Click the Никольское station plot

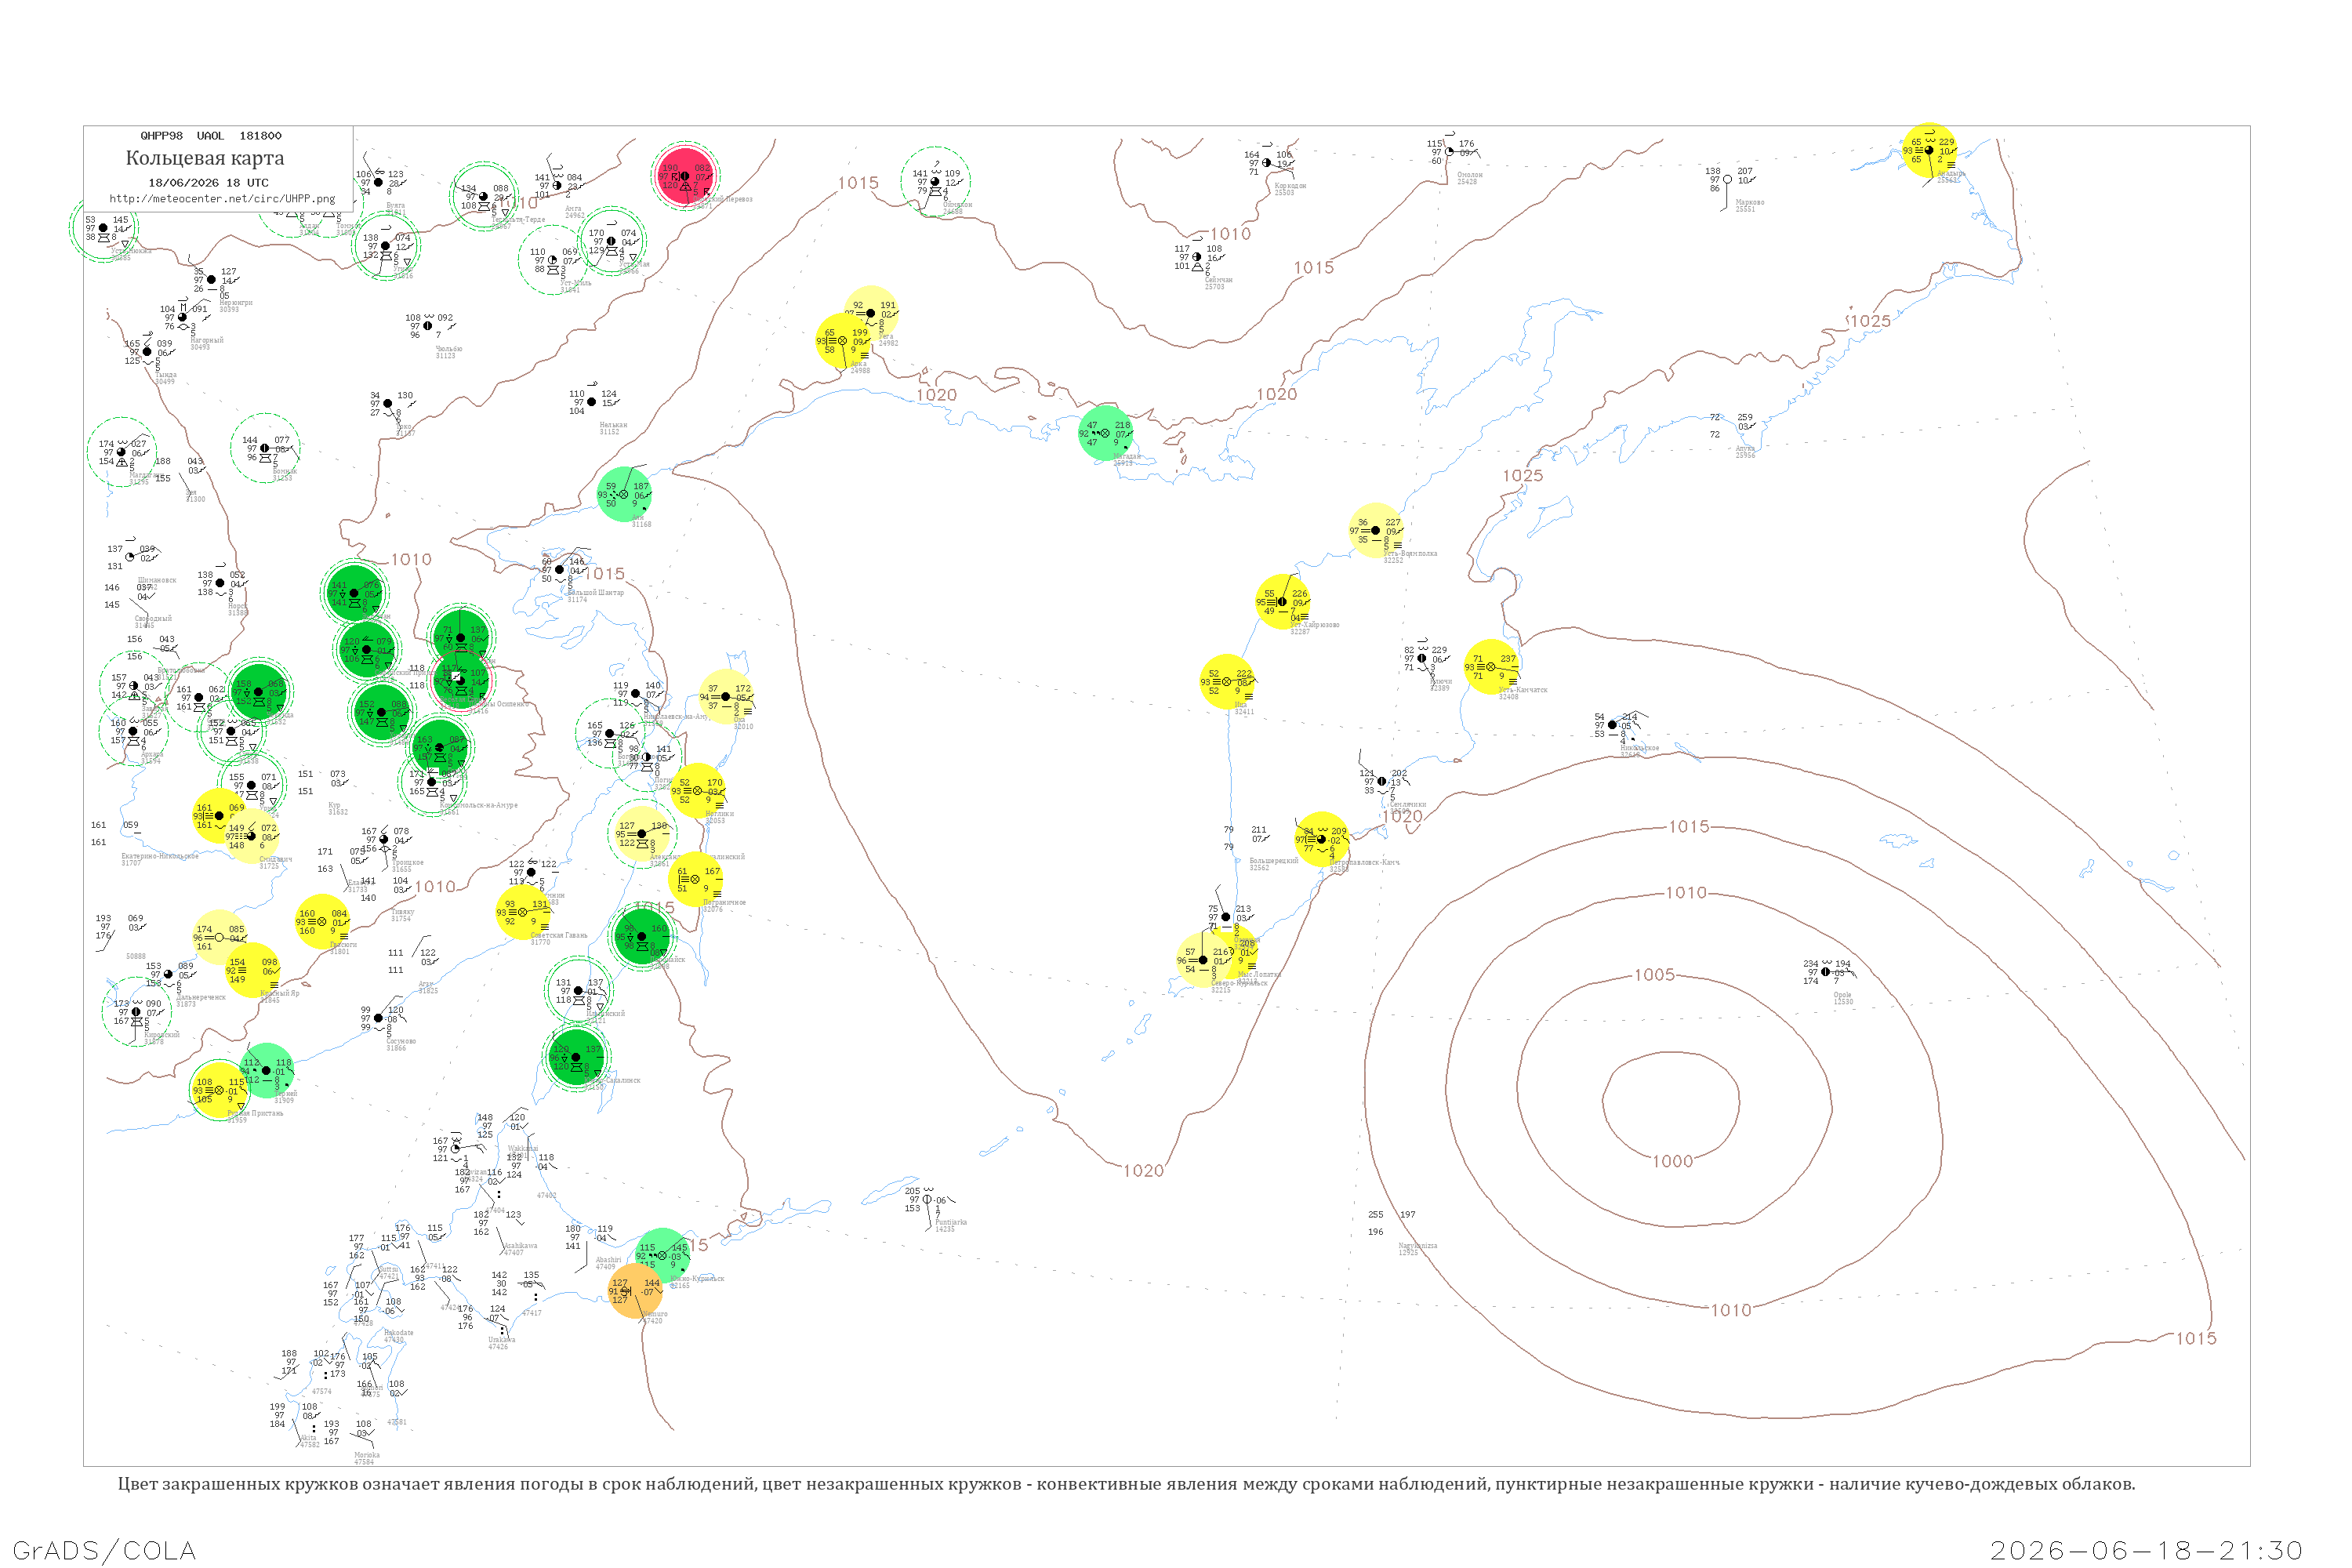click(x=1612, y=725)
